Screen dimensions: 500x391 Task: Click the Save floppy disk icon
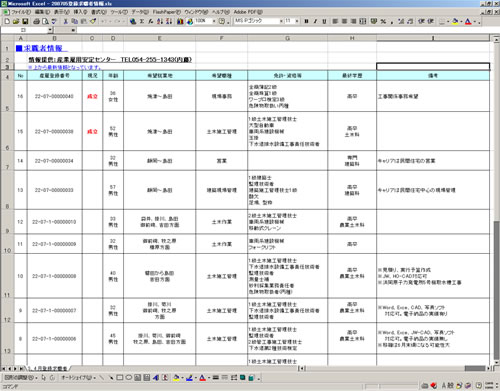[25, 21]
